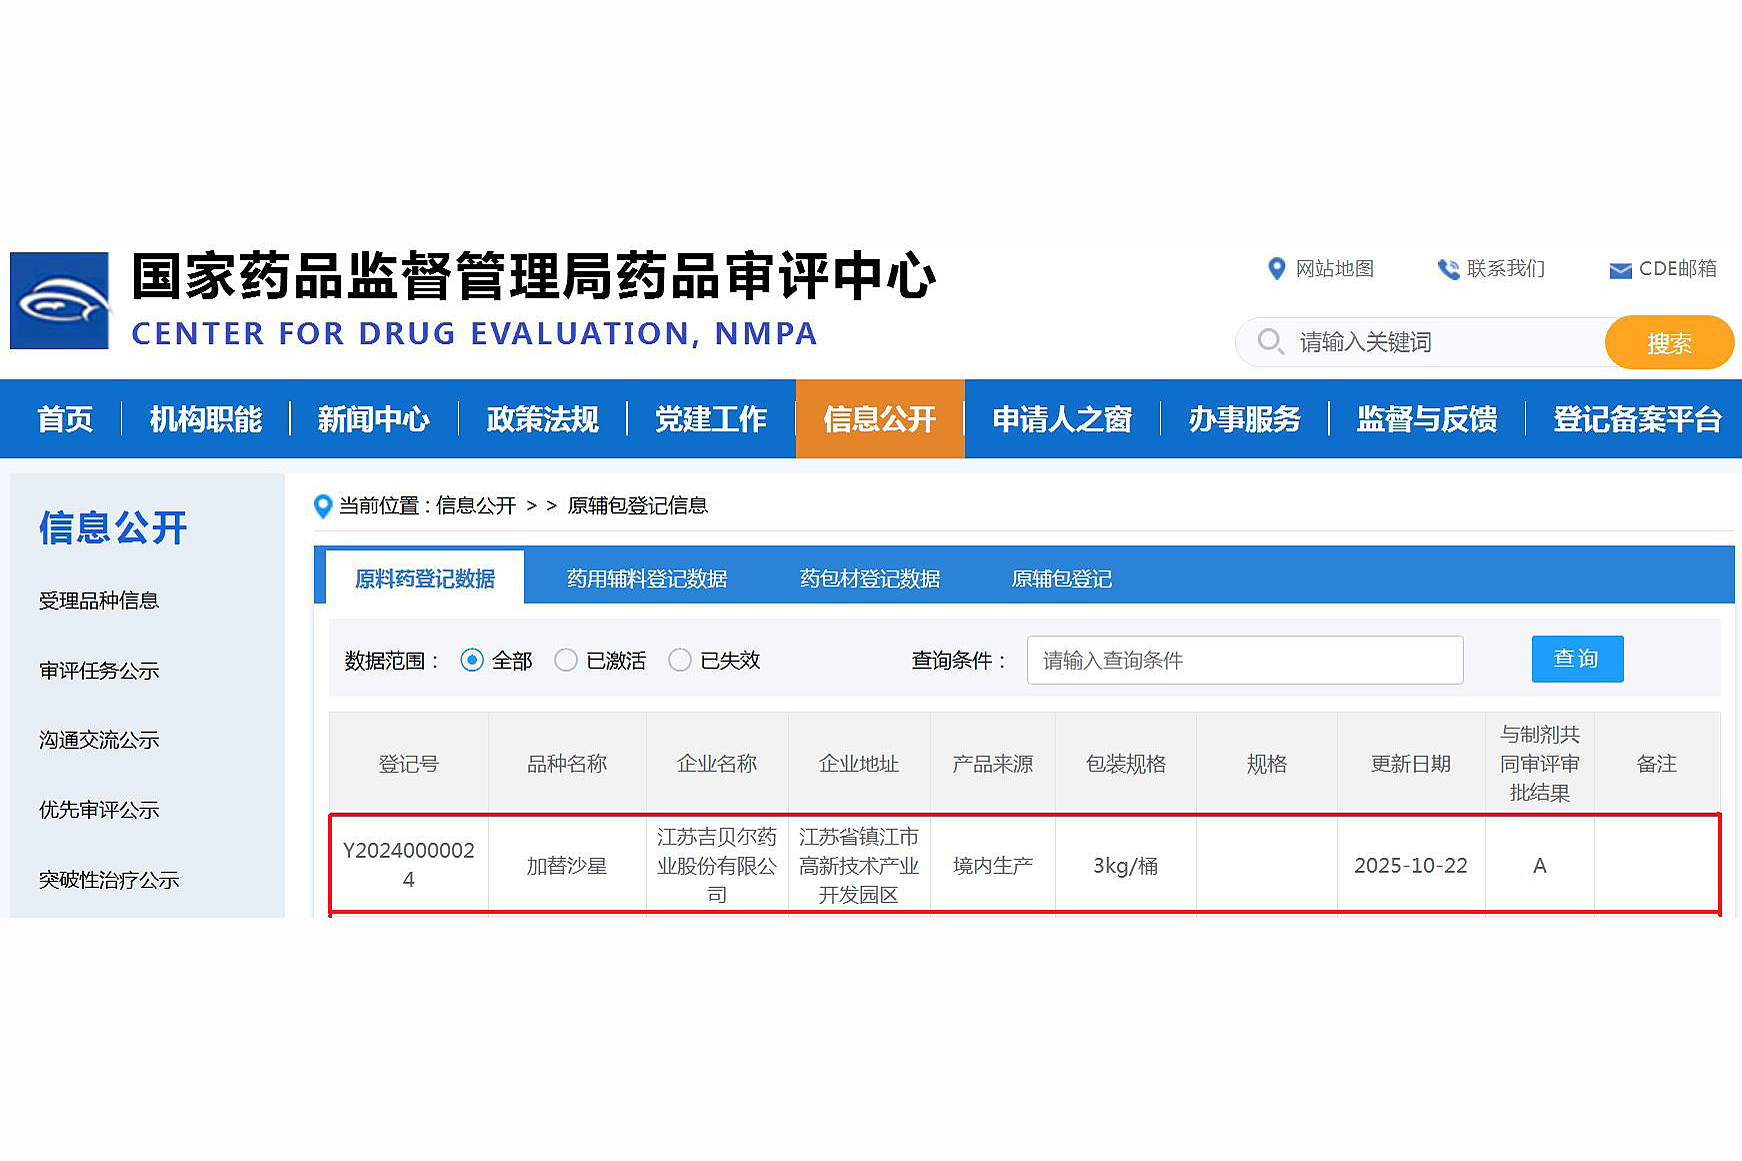Switch to the 原辅包登记 tab
Image resolution: width=1742 pixels, height=1161 pixels.
coord(1062,578)
